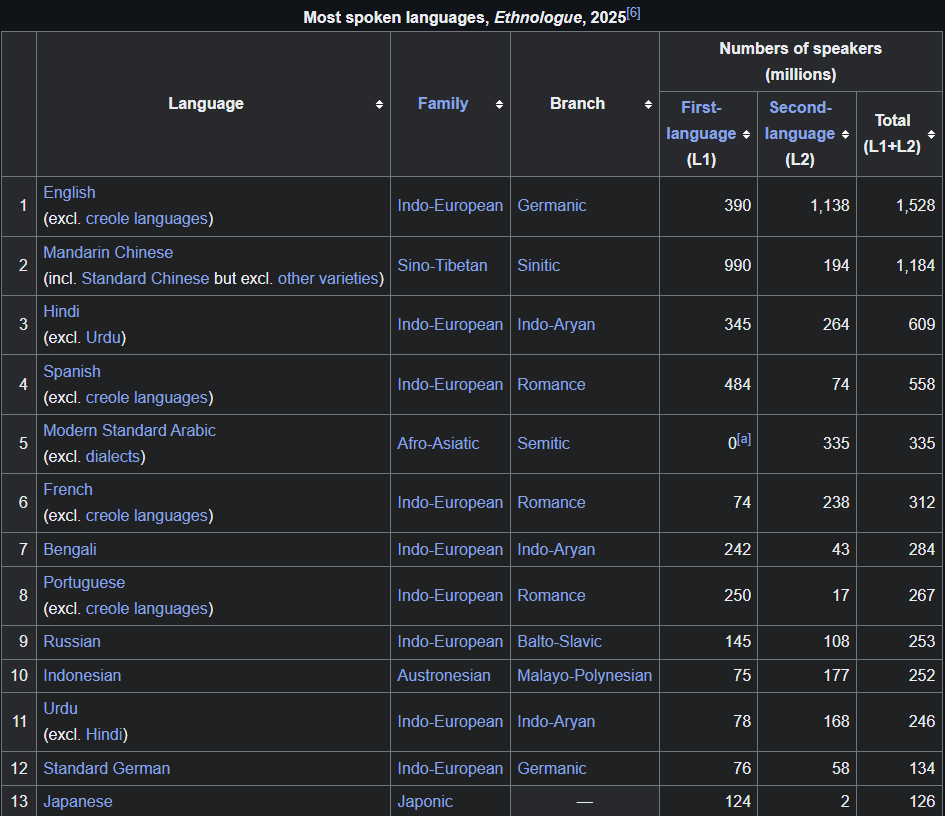Image resolution: width=945 pixels, height=816 pixels.
Task: Open the Malayo-Polynesian branch link
Action: [x=585, y=675]
